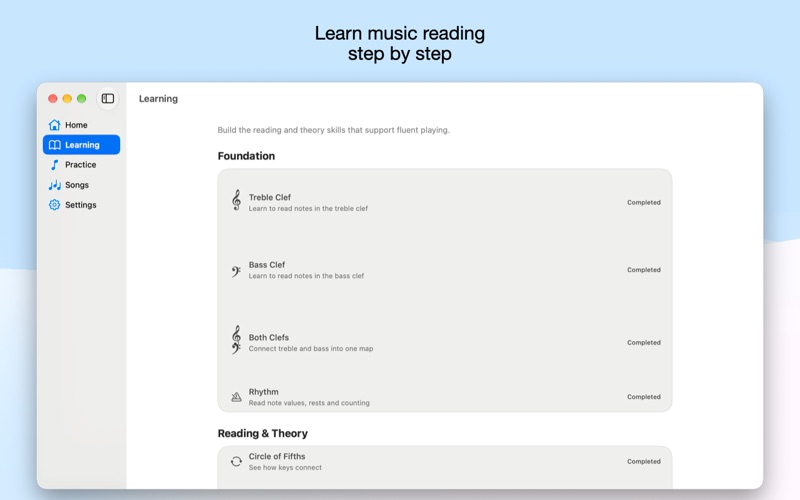The image size is (800, 500).
Task: Click the bass clef icon of Bass Clef lesson
Action: (236, 271)
